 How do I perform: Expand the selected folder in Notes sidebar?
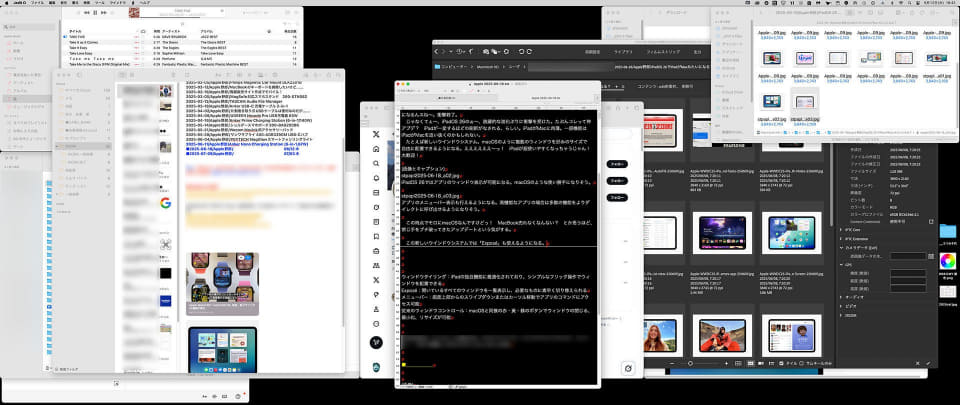pos(57,147)
